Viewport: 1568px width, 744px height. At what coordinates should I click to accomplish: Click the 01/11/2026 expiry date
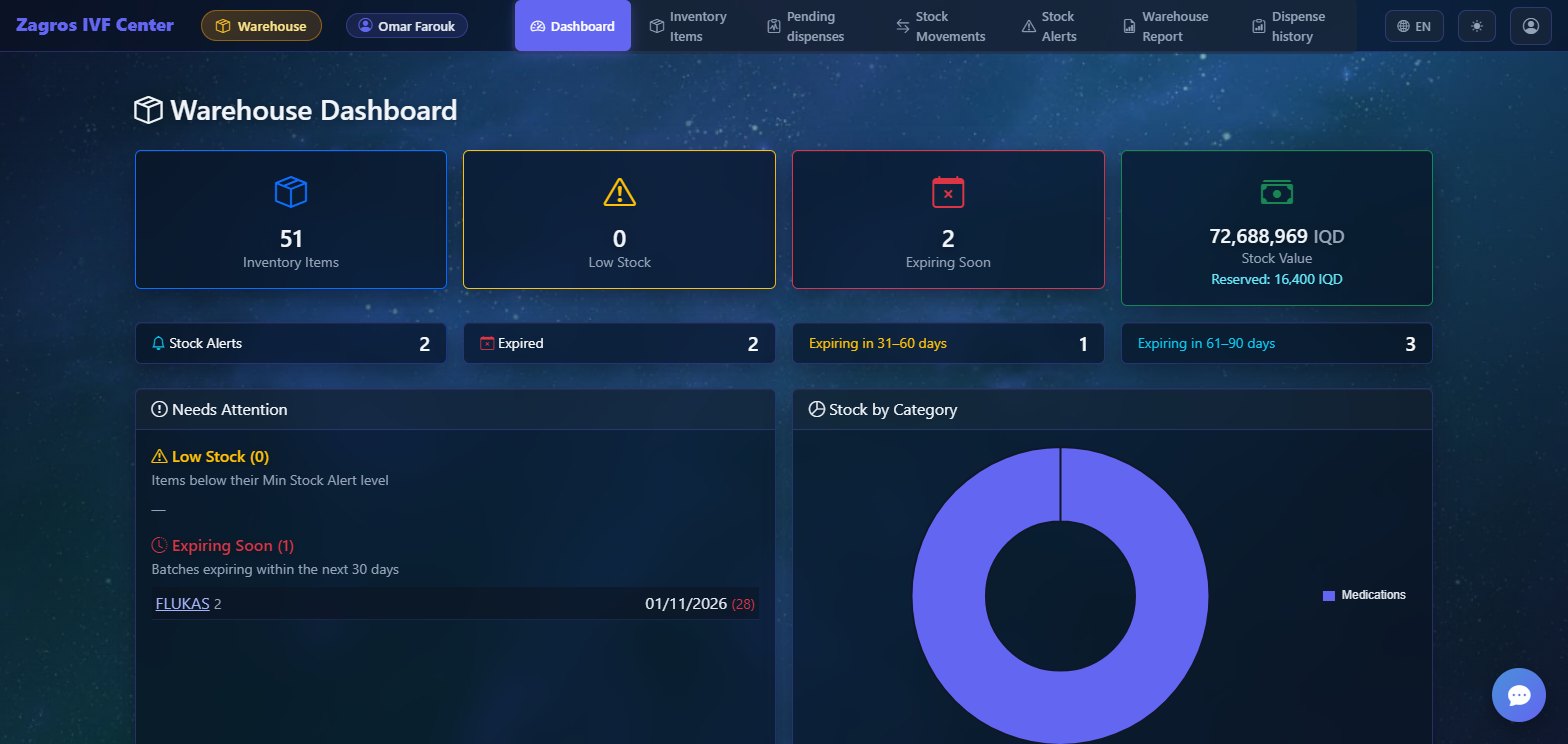(686, 604)
